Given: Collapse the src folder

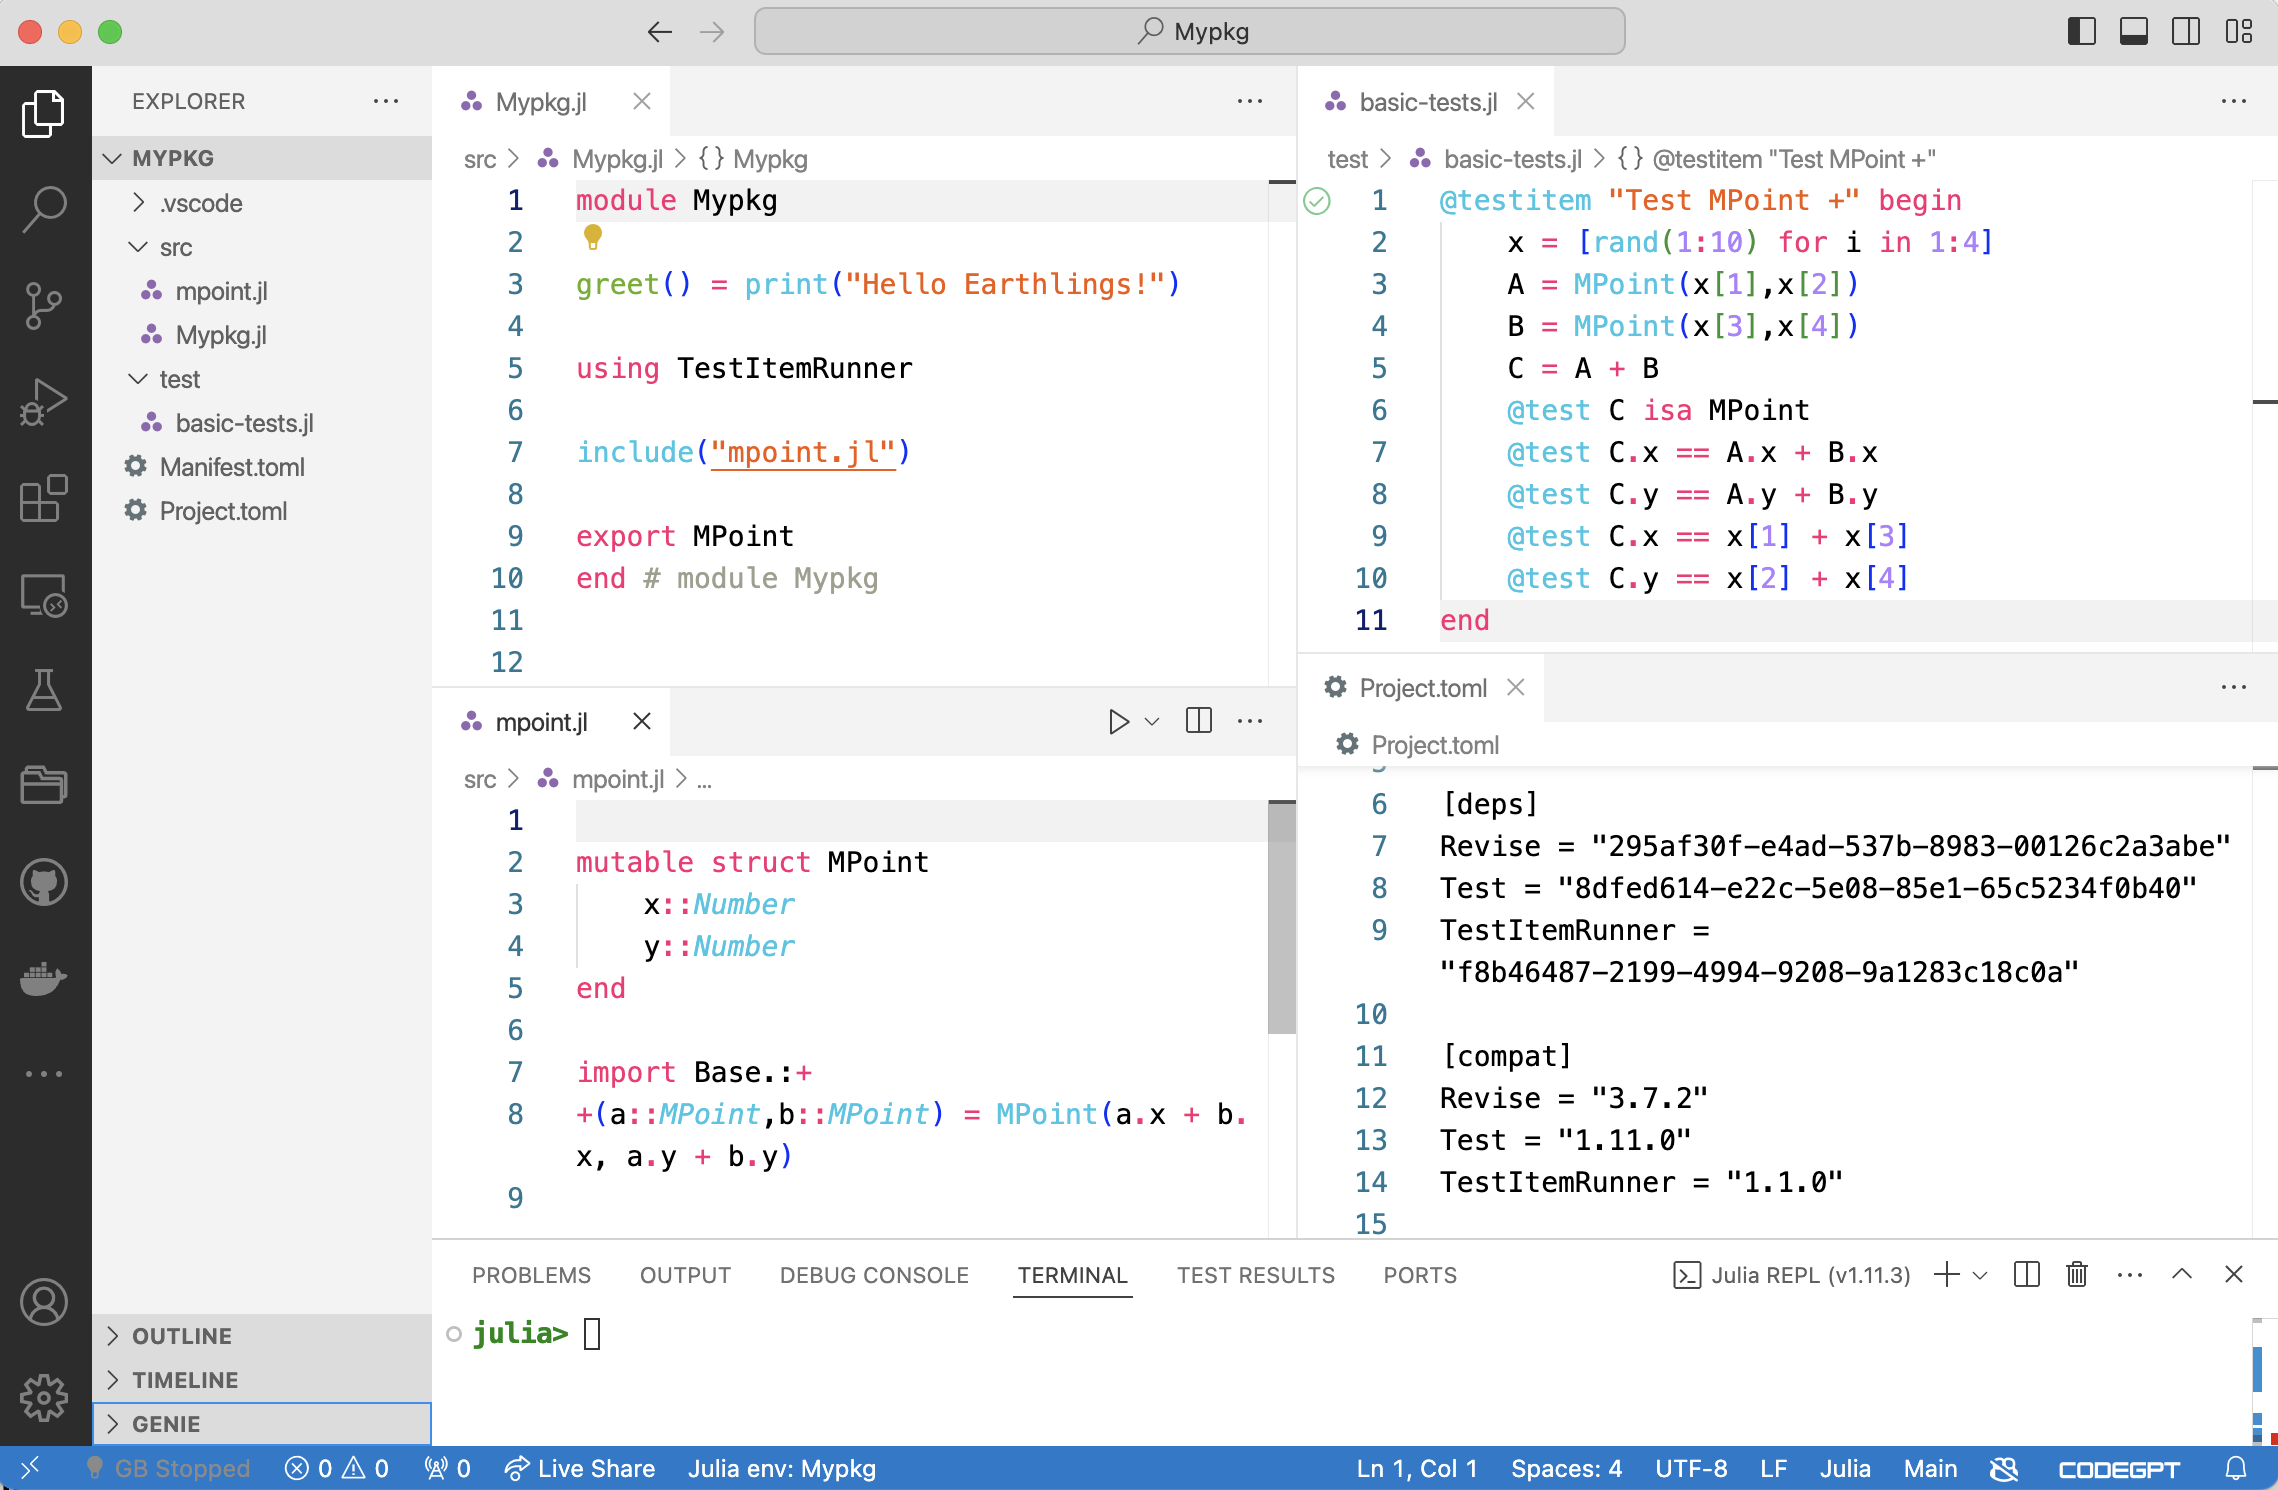Looking at the screenshot, I should (x=262, y=247).
